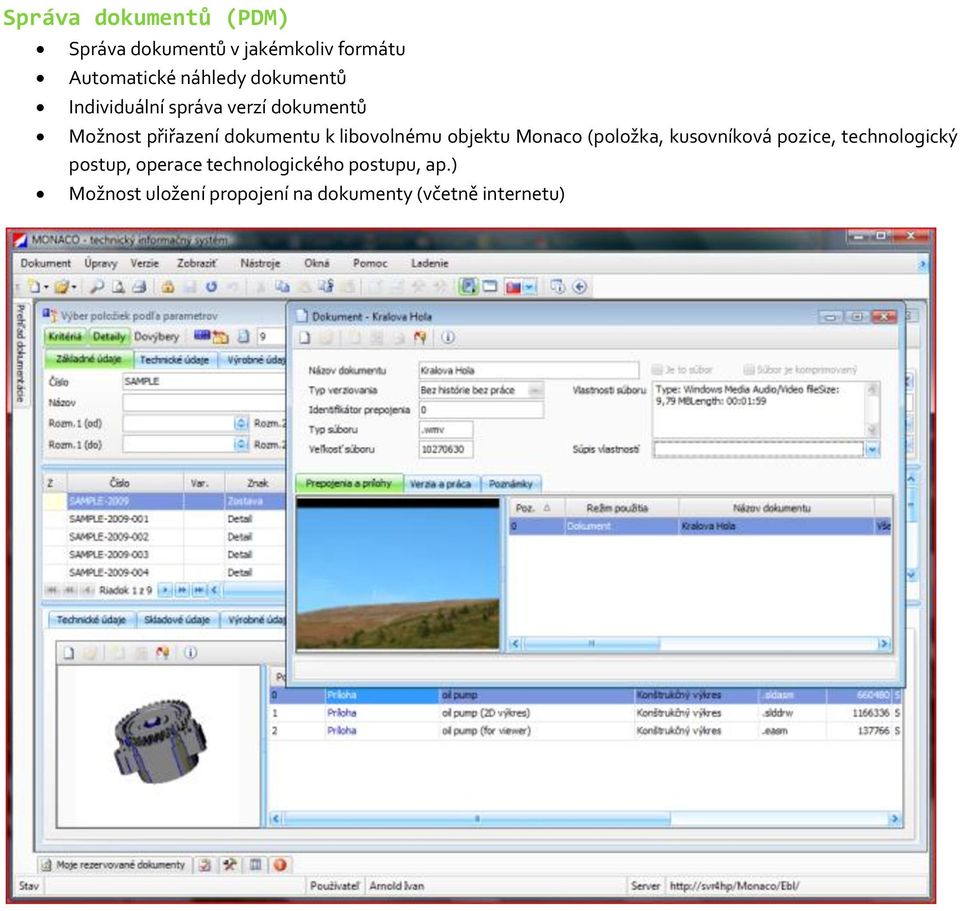Viewport: 960px width, 911px height.
Task: Open the Nástroje menu
Action: pos(260,263)
